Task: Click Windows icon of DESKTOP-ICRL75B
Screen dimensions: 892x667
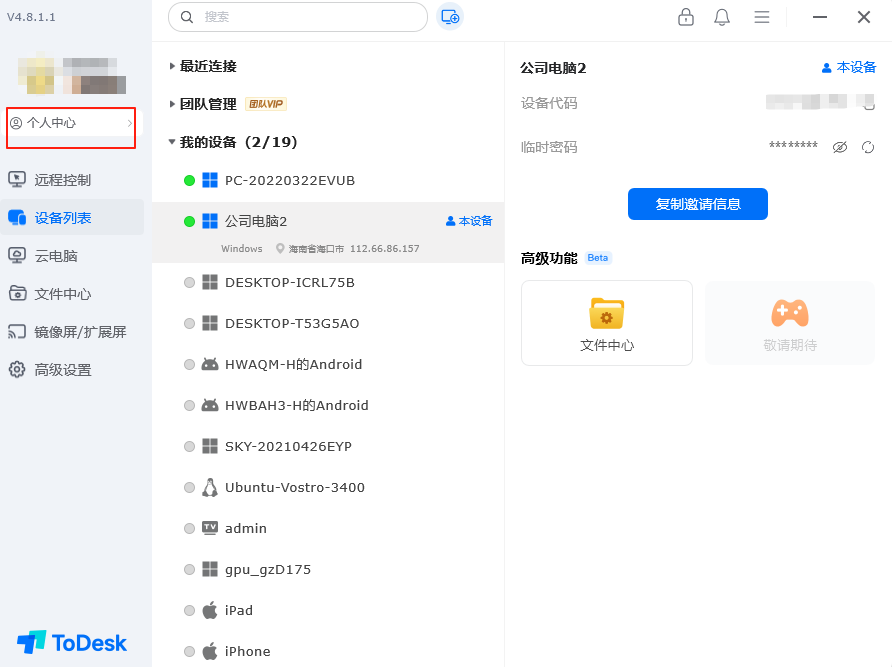Action: (x=210, y=282)
